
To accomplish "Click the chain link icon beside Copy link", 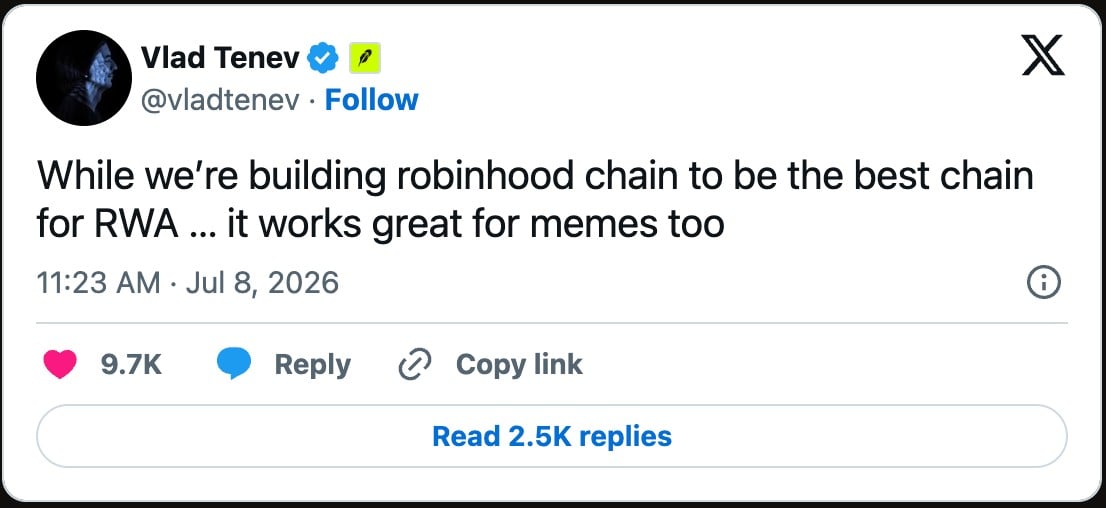I will pos(415,365).
